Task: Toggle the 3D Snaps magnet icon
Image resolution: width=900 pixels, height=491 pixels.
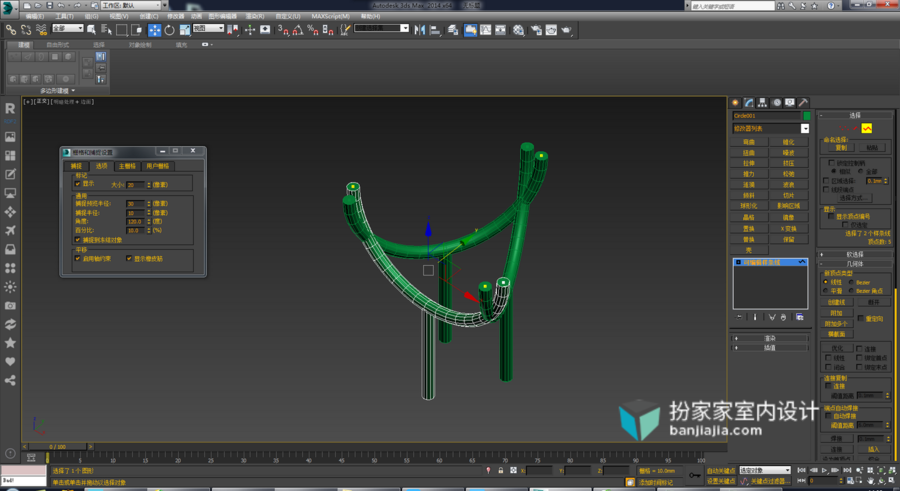Action: [x=284, y=30]
